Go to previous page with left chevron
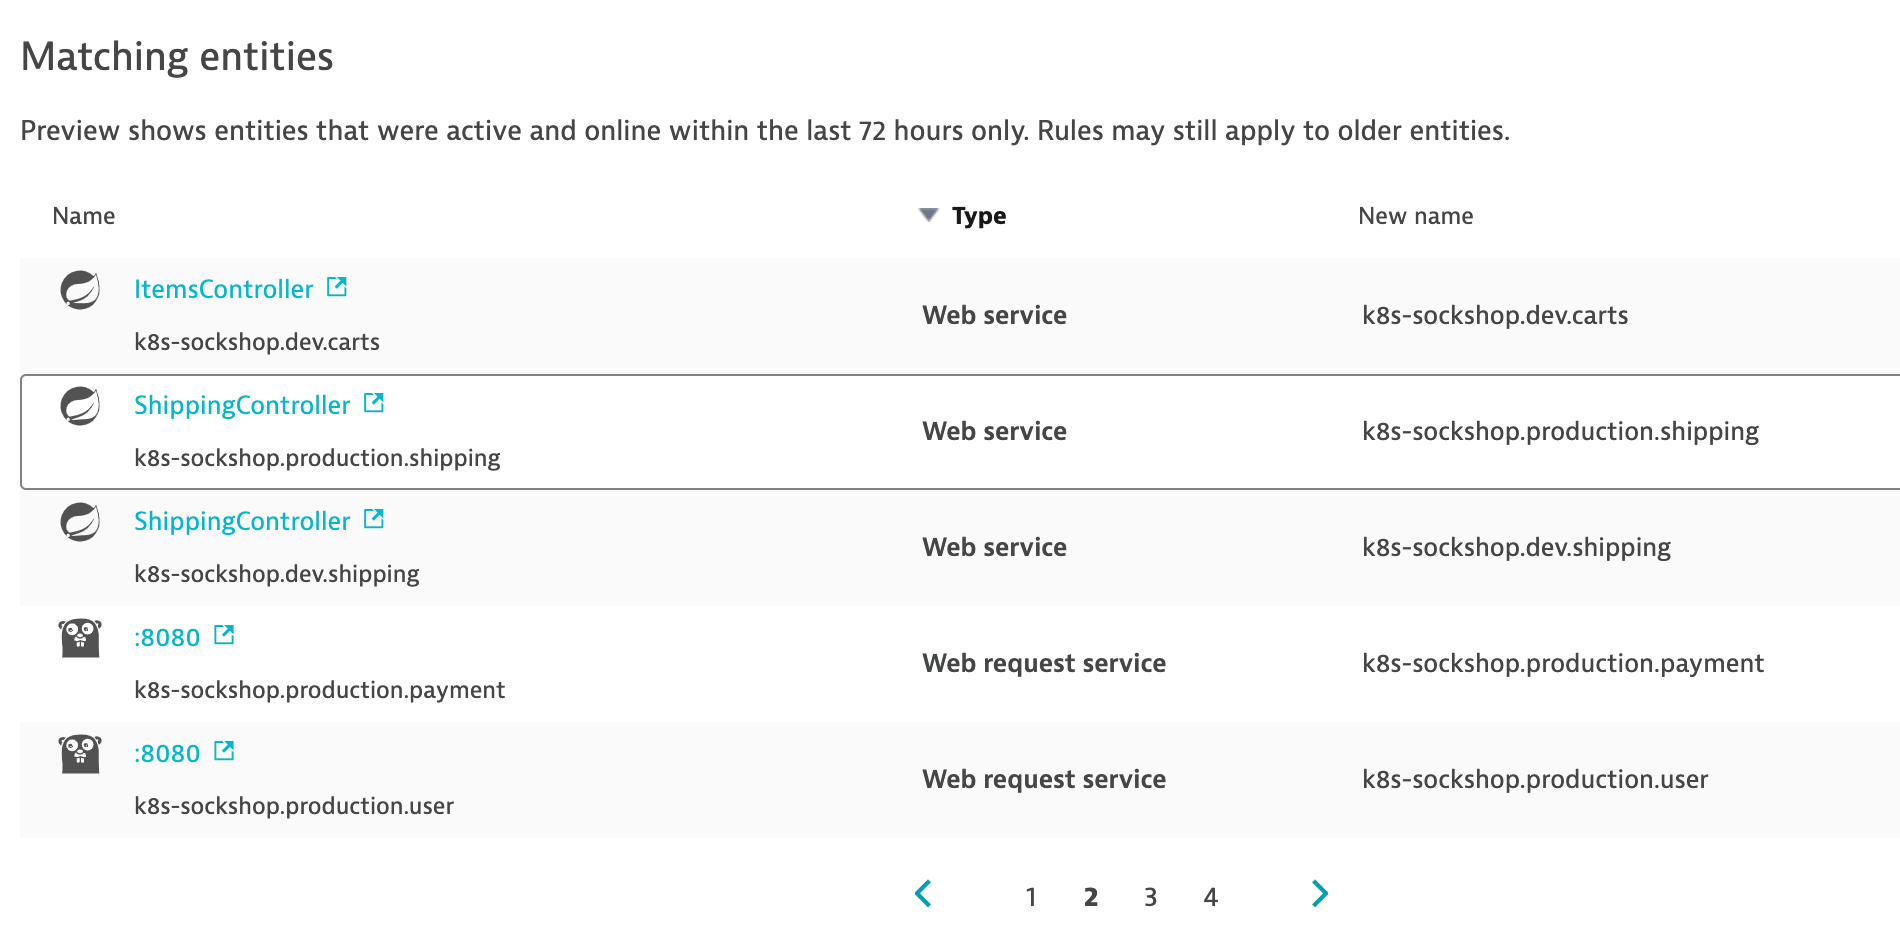 (924, 894)
